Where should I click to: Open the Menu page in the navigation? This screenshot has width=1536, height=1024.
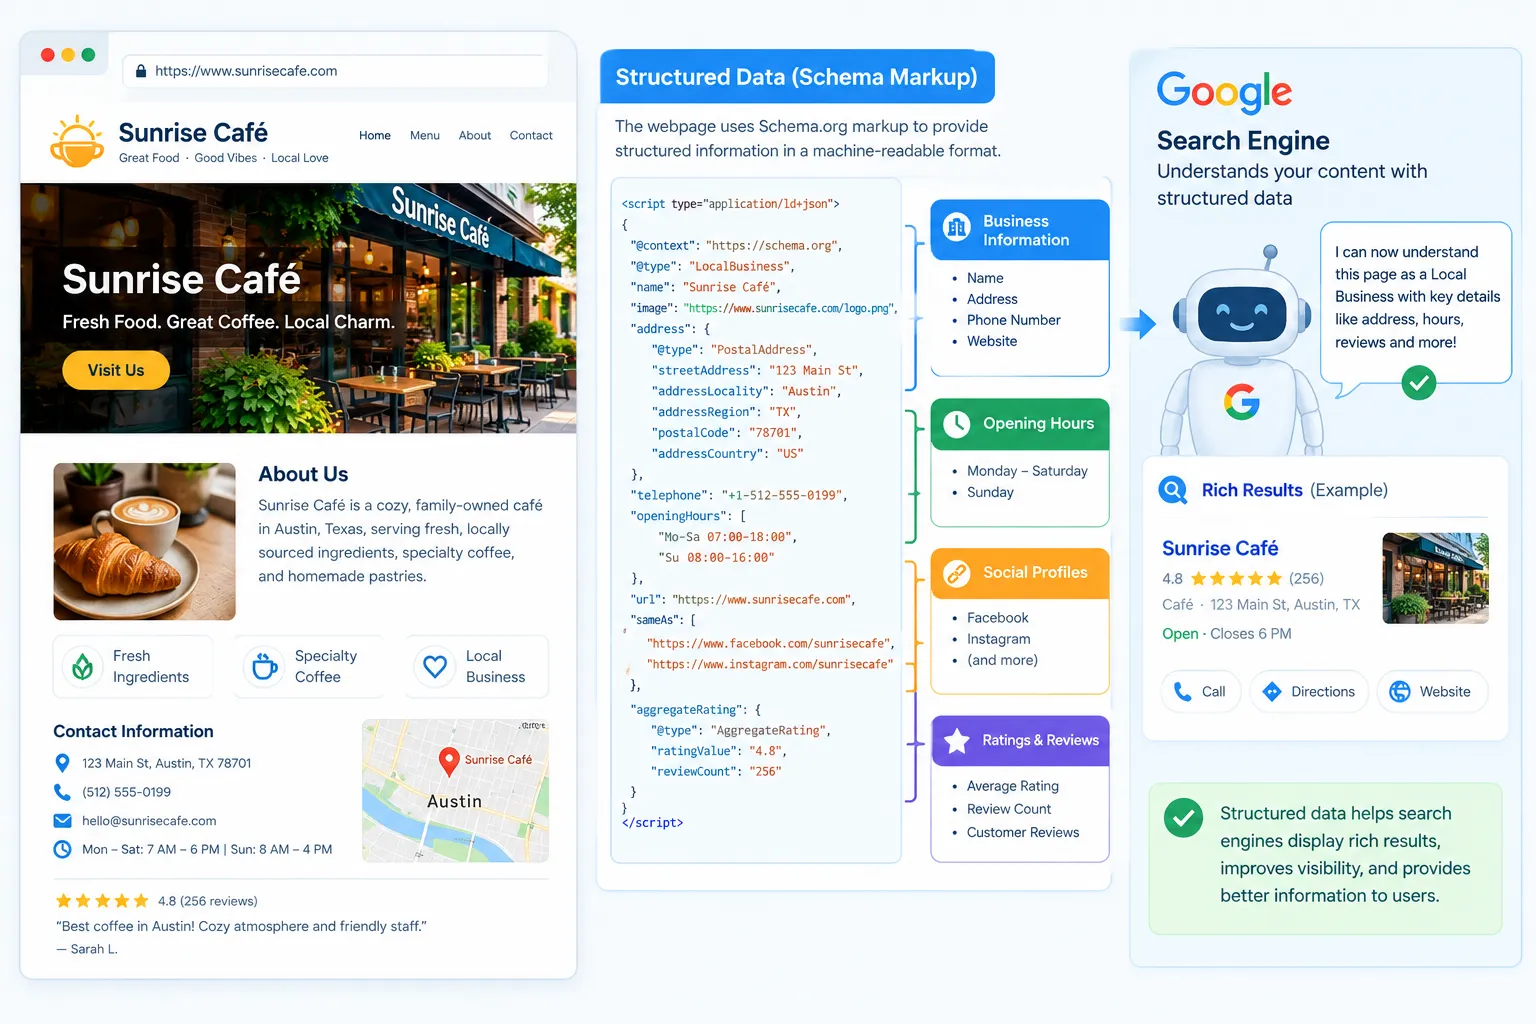tap(425, 136)
